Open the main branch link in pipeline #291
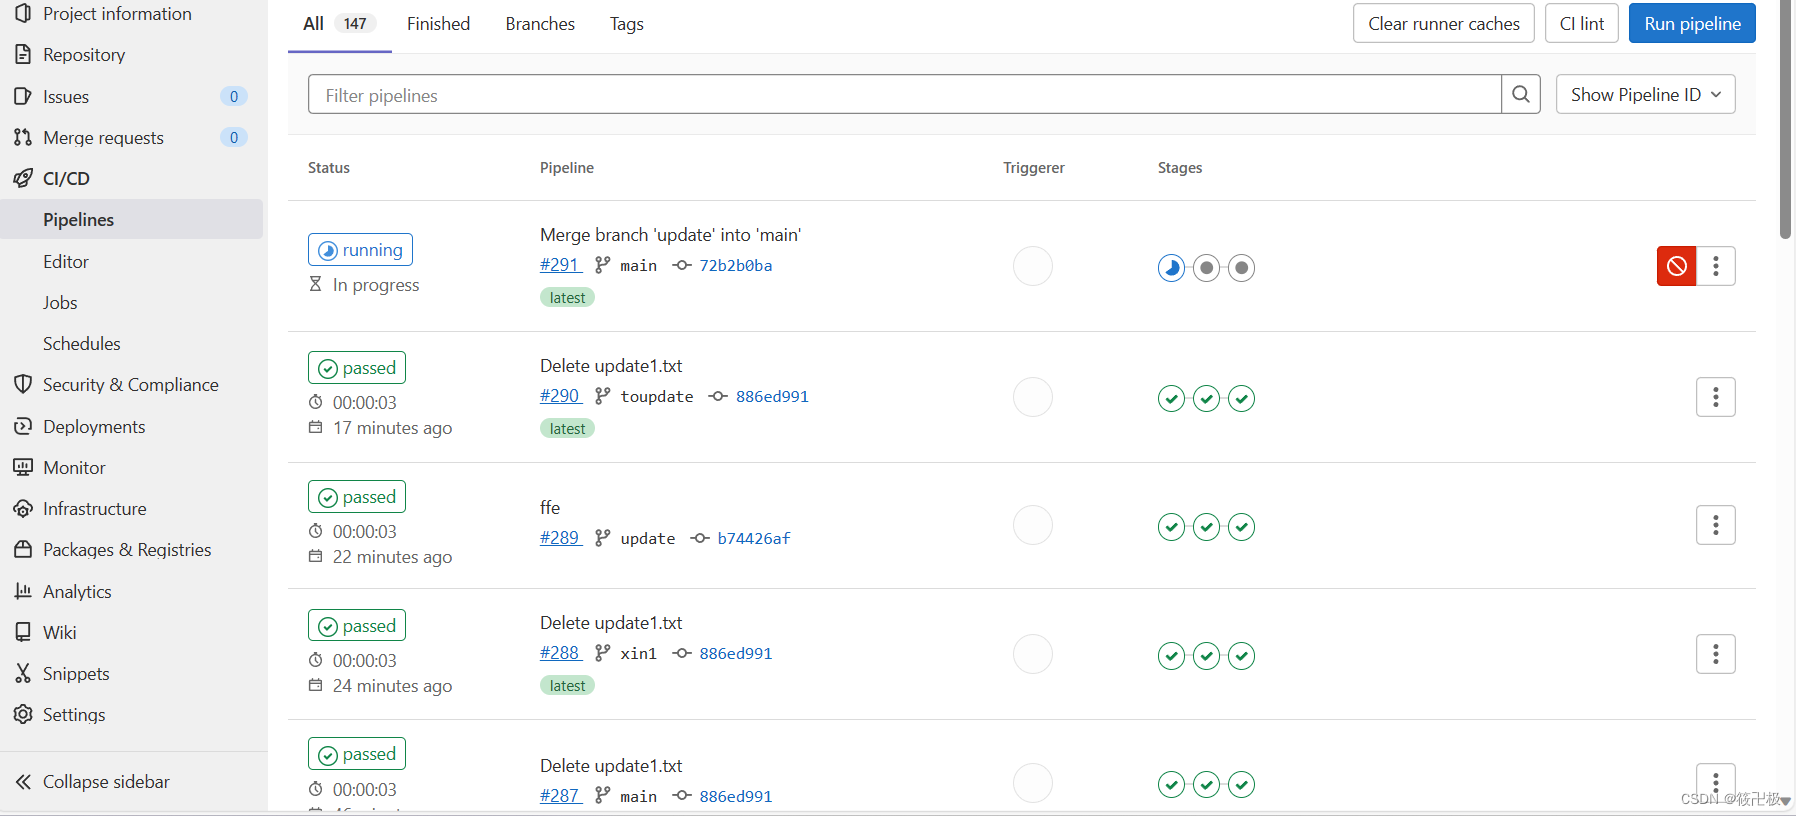This screenshot has height=816, width=1796. 638,266
